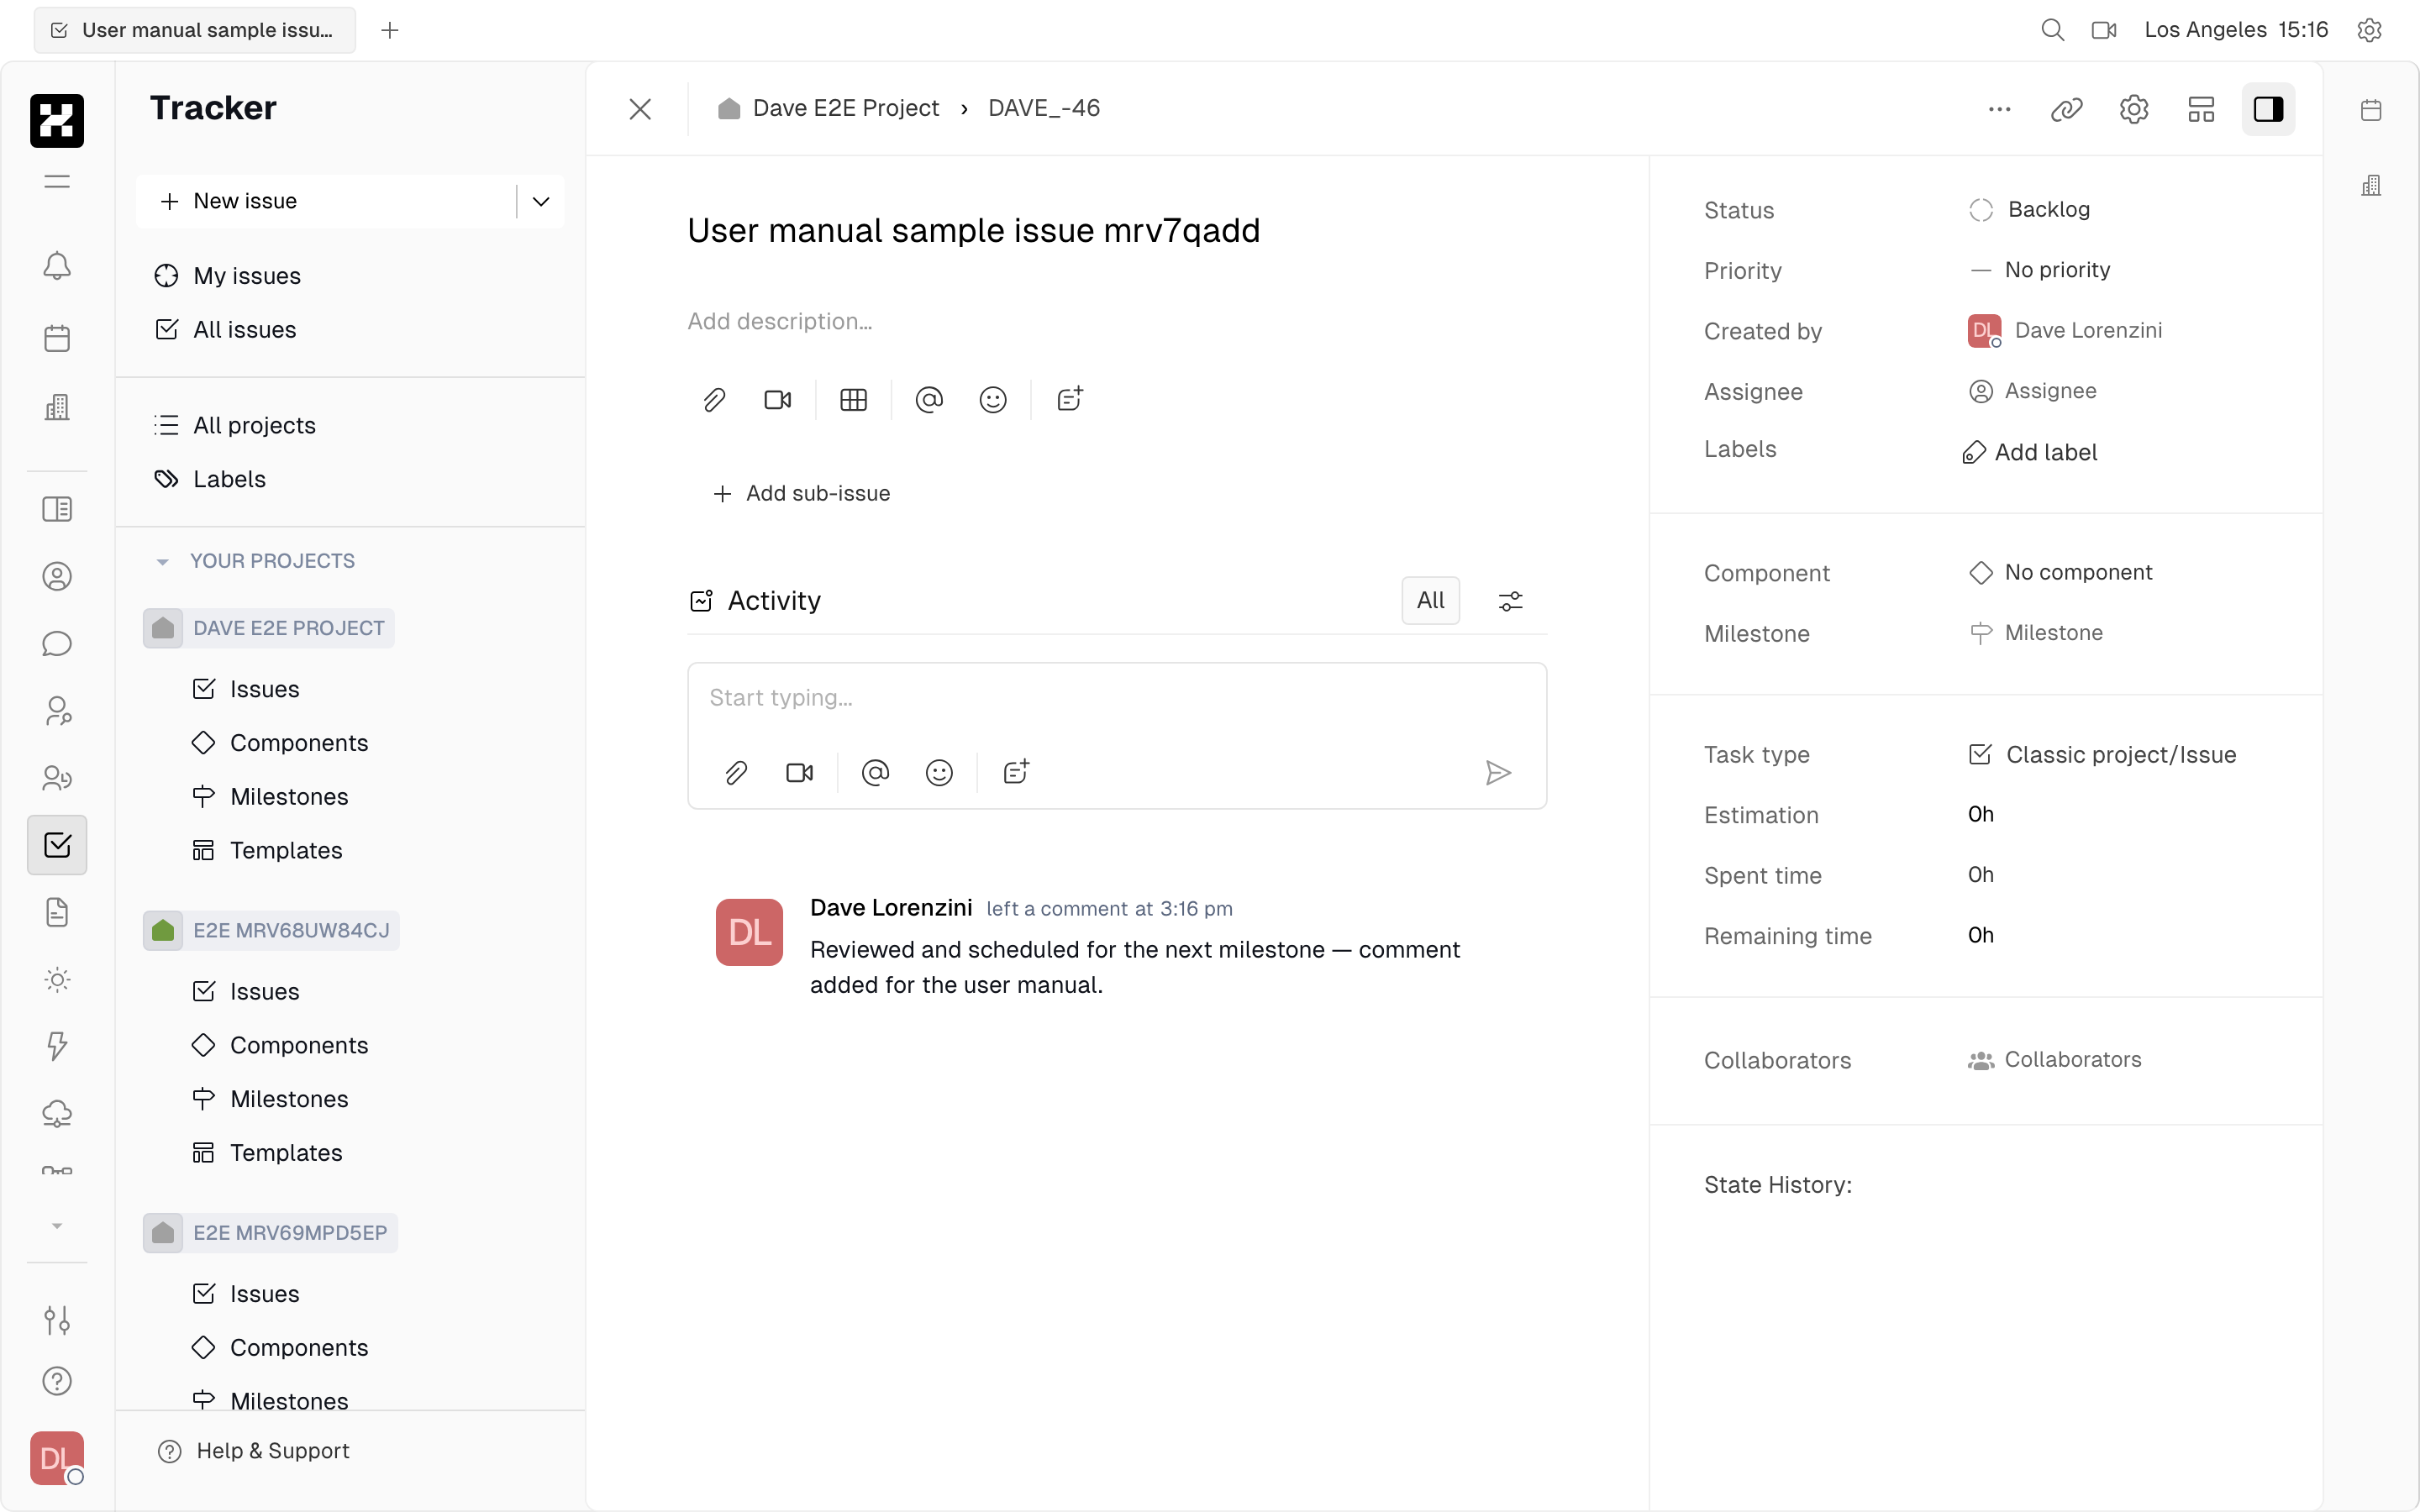Add emoji in the comment box
Image resolution: width=2420 pixels, height=1512 pixels.
click(939, 772)
